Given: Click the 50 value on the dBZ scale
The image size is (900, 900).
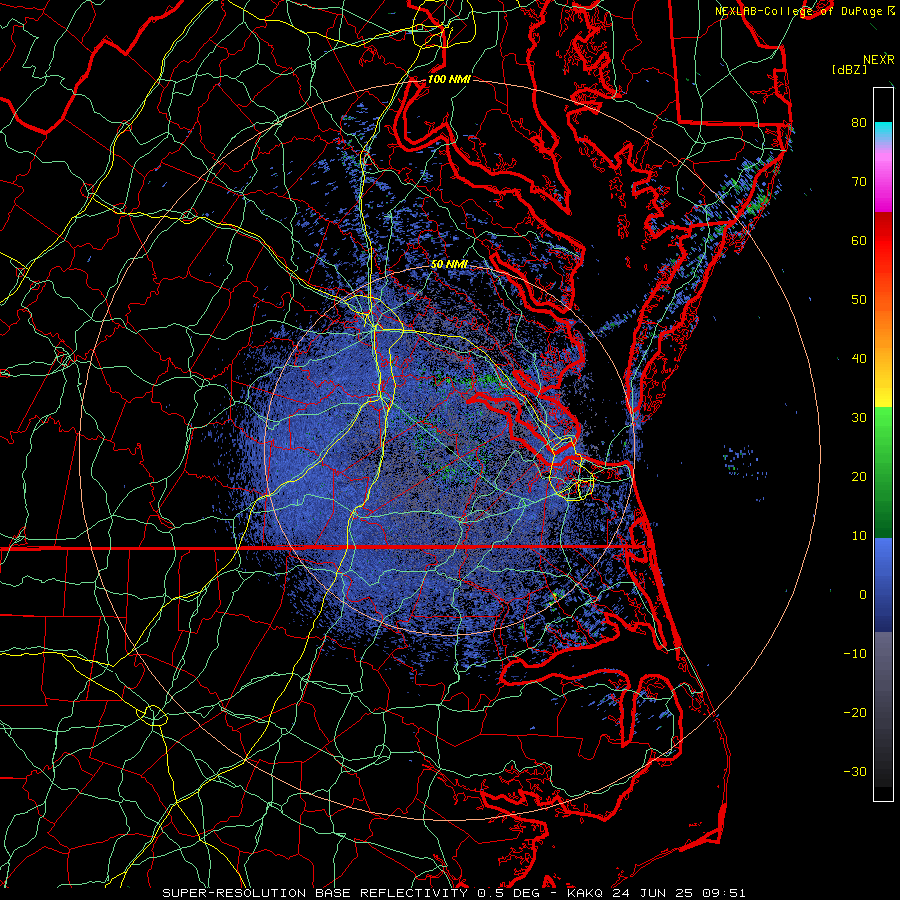Looking at the screenshot, I should click(859, 300).
